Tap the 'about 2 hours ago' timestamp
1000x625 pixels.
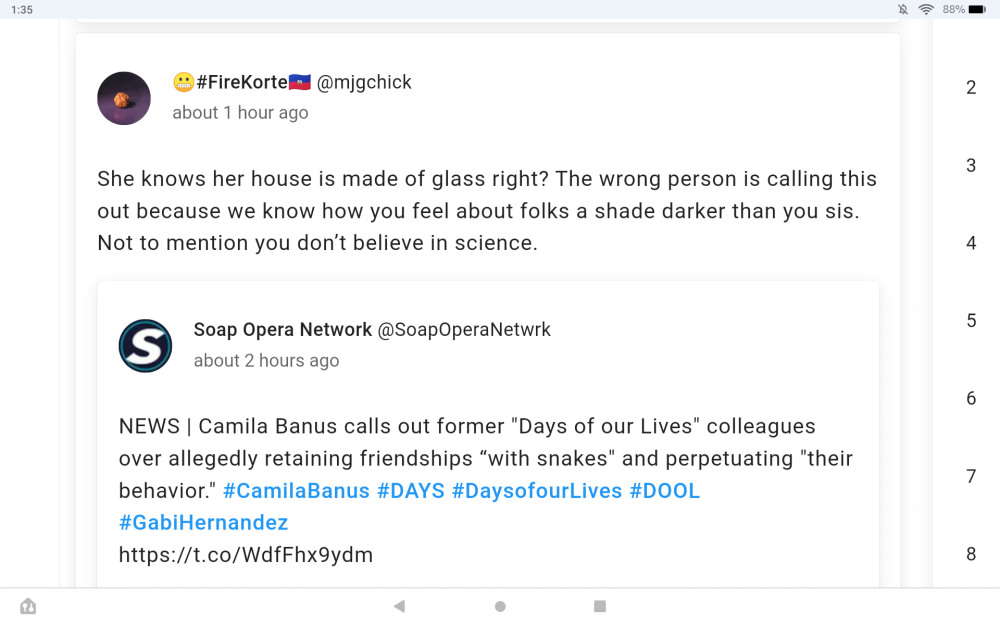tap(266, 361)
